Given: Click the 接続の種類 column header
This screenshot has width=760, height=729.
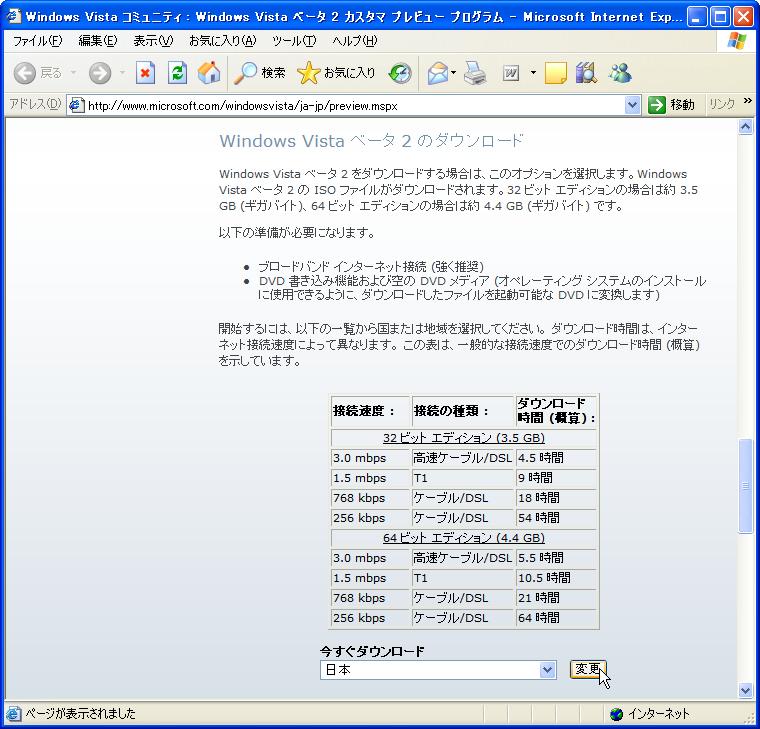Looking at the screenshot, I should pos(462,411).
